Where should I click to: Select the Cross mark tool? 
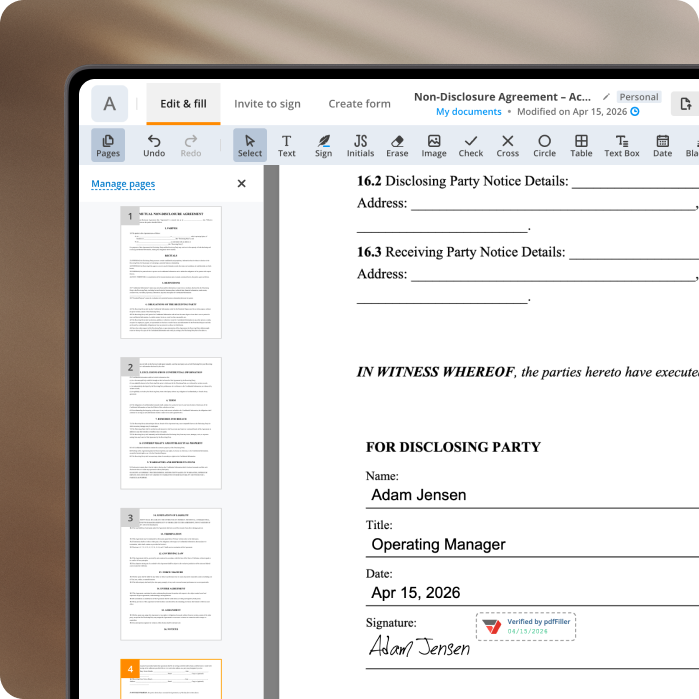pyautogui.click(x=508, y=145)
